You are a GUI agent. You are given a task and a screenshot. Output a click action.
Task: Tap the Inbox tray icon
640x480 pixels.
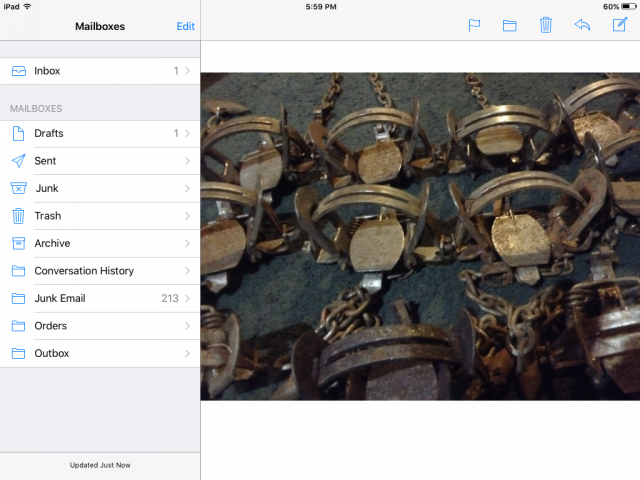coord(19,71)
